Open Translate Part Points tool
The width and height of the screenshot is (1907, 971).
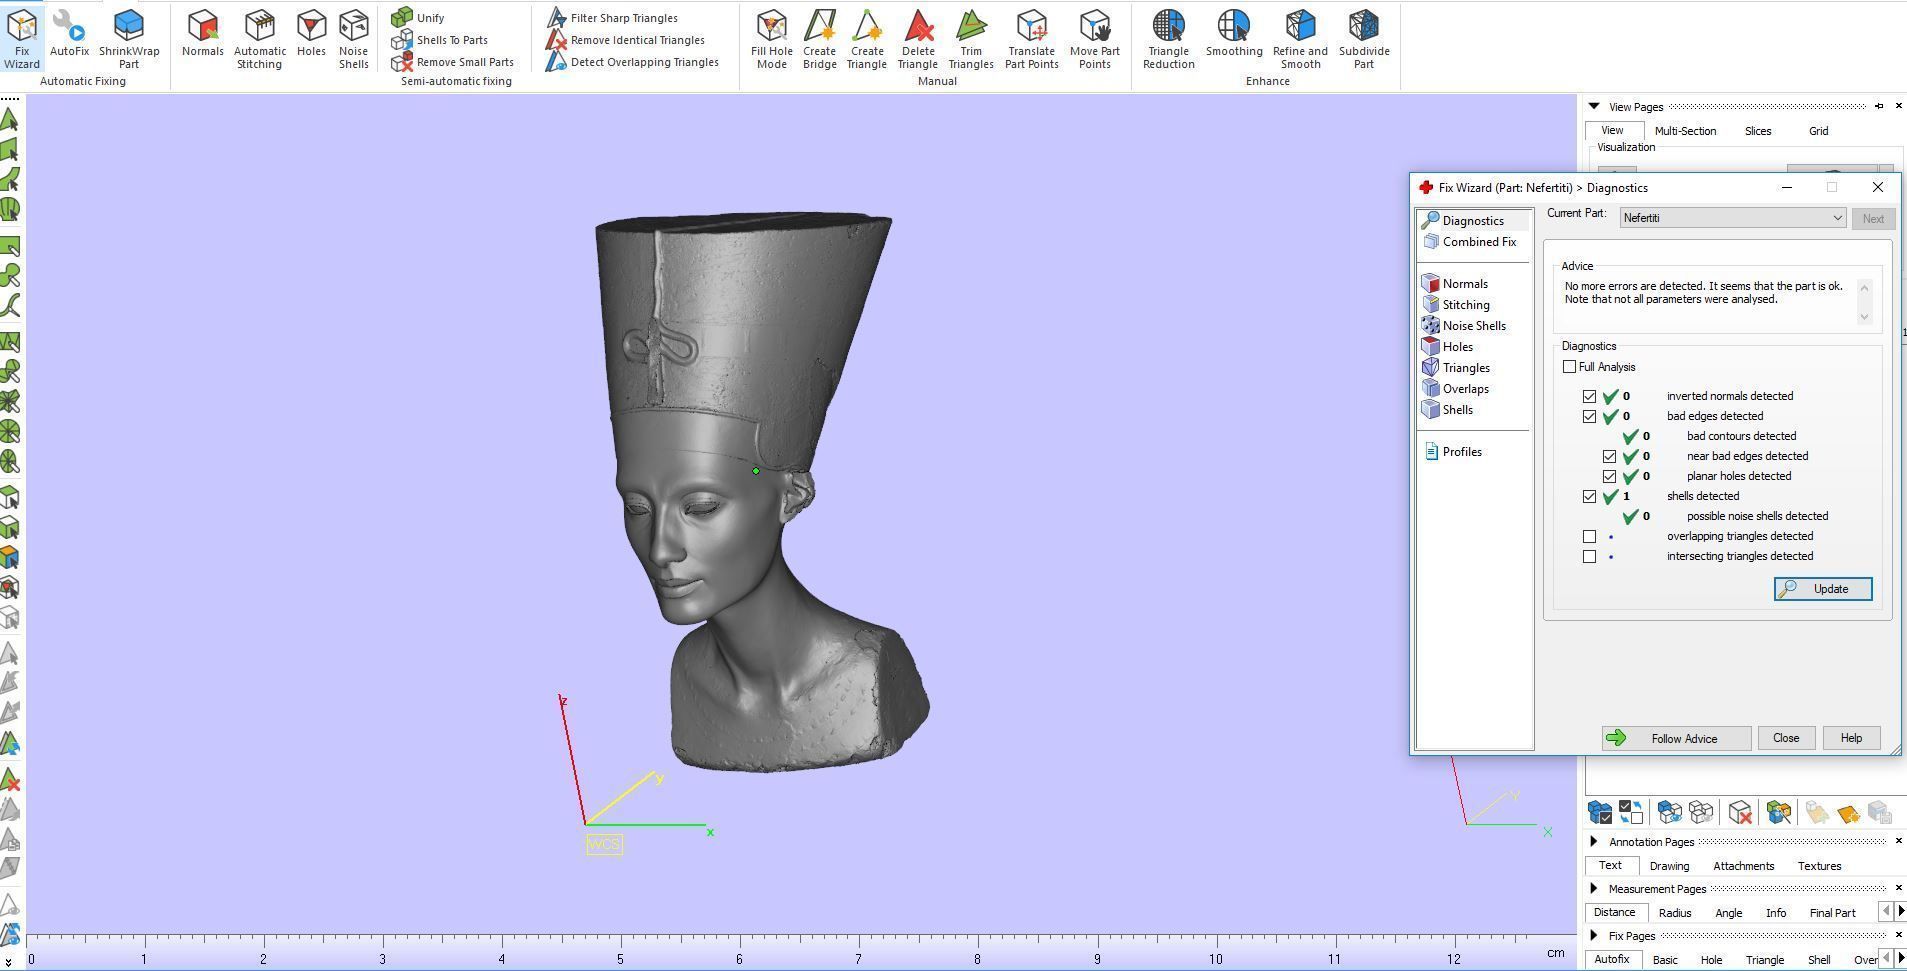pos(1031,39)
